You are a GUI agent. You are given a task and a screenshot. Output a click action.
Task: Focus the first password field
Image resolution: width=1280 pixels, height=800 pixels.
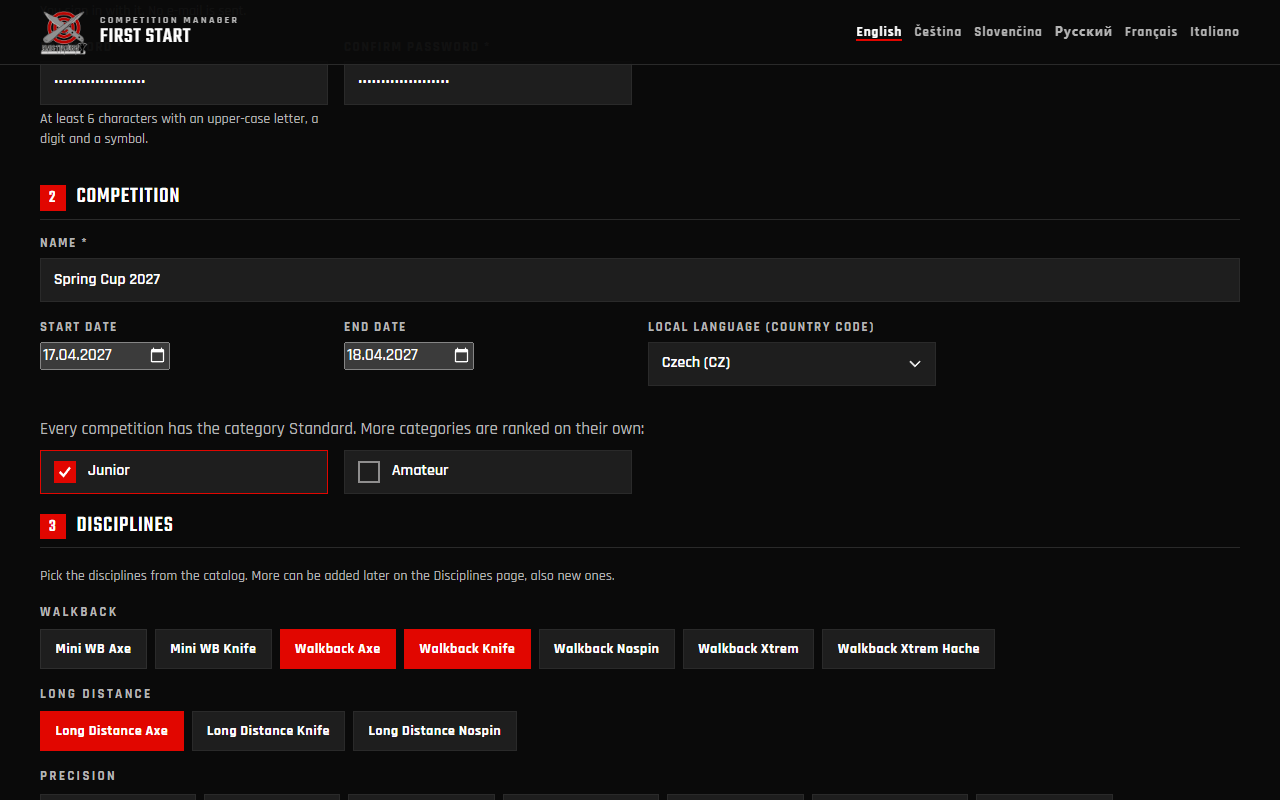click(184, 83)
